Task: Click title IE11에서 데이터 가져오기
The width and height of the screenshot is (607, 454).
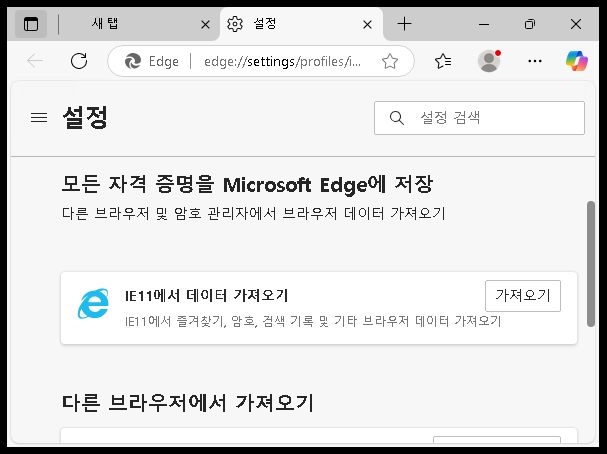Action: tap(207, 296)
